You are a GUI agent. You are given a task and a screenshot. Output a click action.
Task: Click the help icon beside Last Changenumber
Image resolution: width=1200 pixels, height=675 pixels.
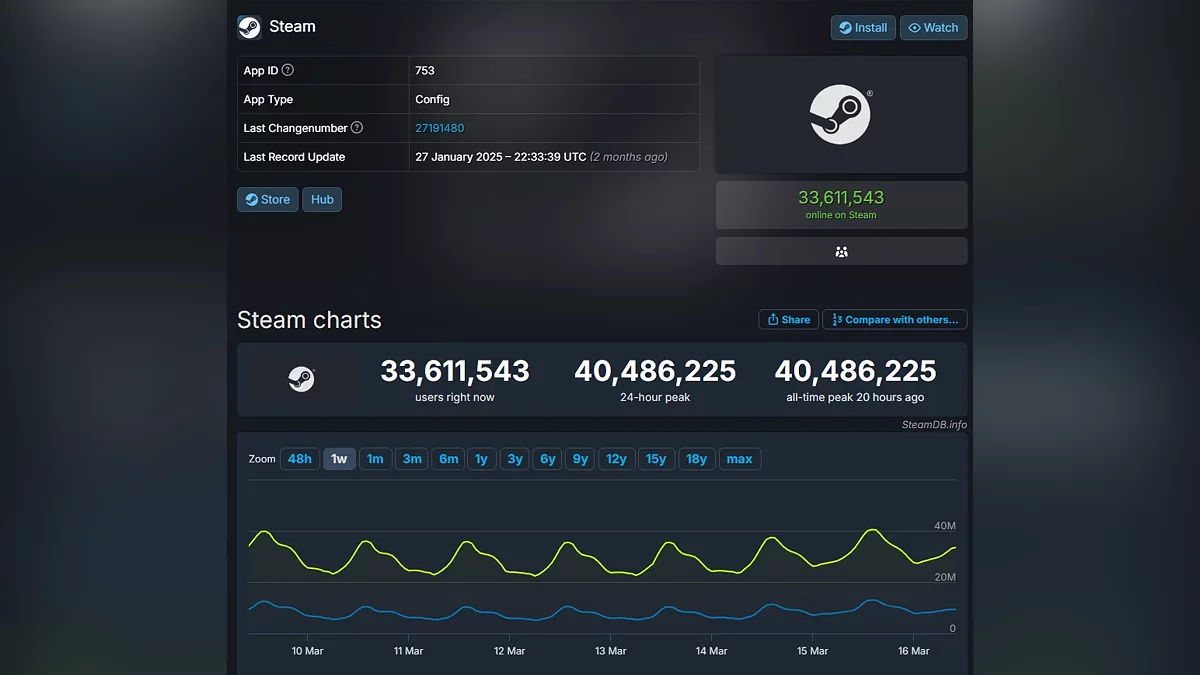pyautogui.click(x=357, y=128)
